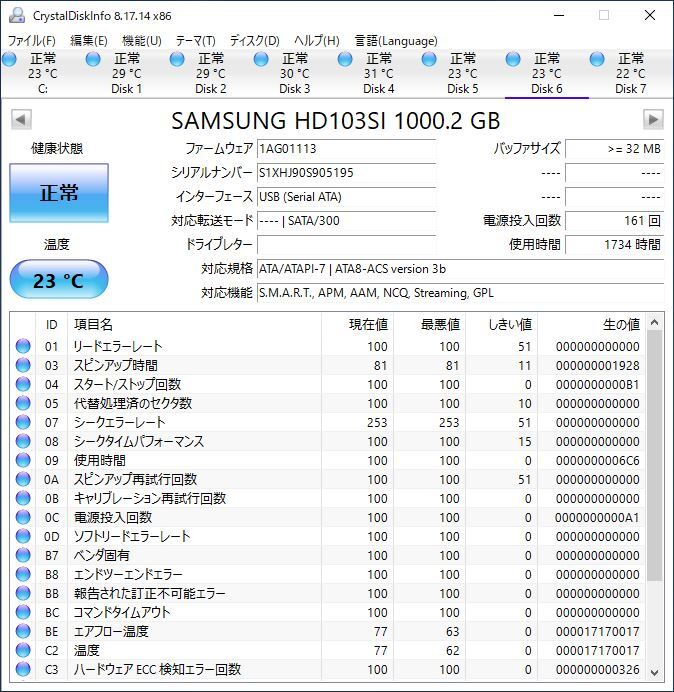Screen dimensions: 674x692
Task: Click the 対応規格 field ATA/ATAPI-7
Action: 460,268
